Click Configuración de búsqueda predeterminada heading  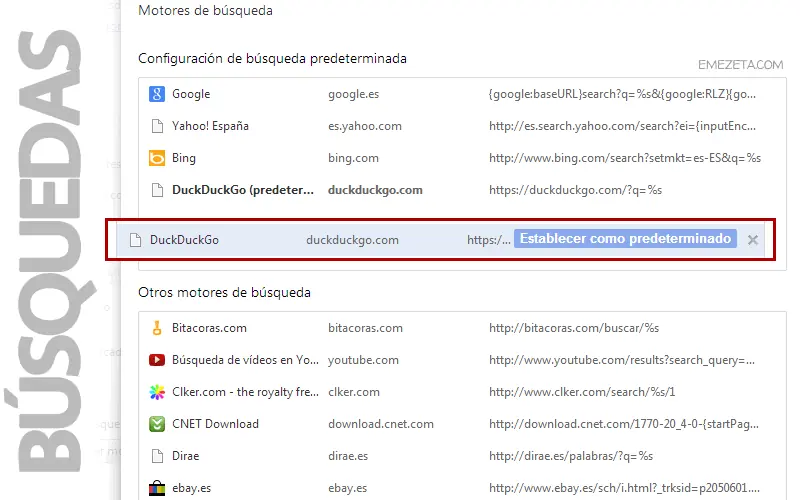click(x=272, y=59)
